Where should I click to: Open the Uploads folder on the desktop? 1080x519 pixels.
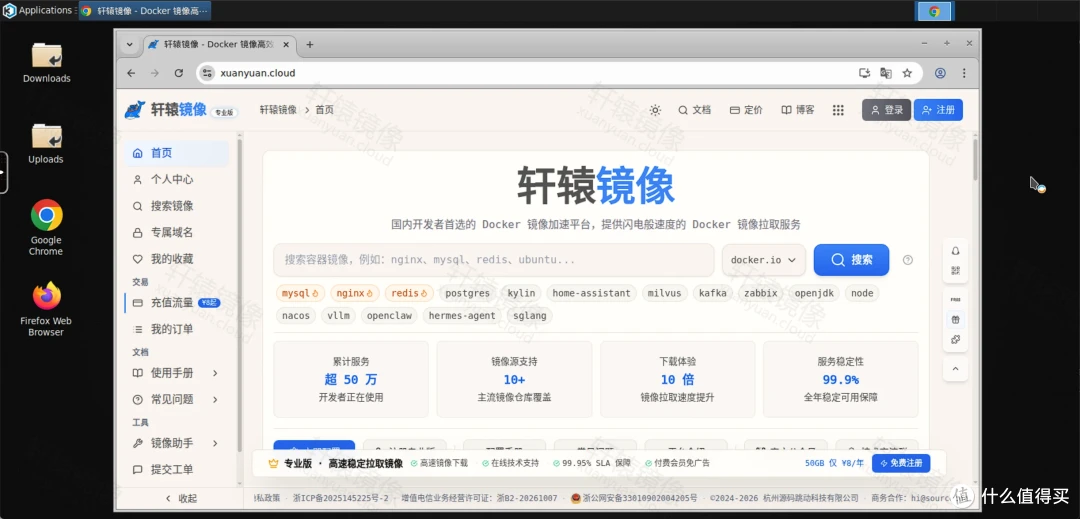click(46, 143)
